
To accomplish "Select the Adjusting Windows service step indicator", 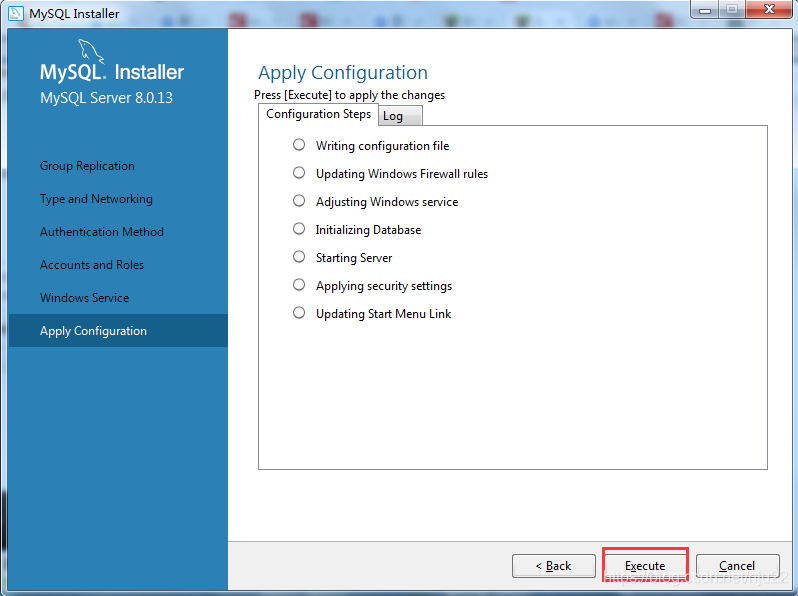I will (x=299, y=201).
